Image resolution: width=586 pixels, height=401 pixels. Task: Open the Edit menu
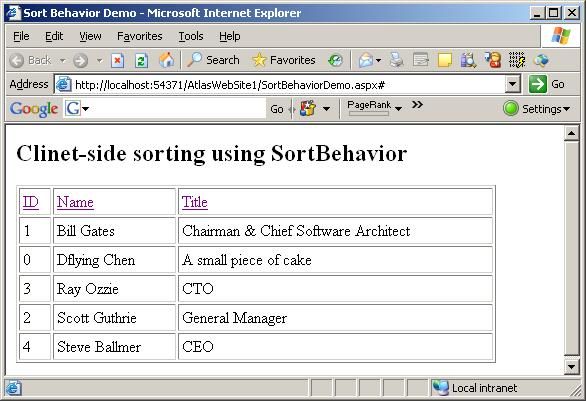click(54, 36)
